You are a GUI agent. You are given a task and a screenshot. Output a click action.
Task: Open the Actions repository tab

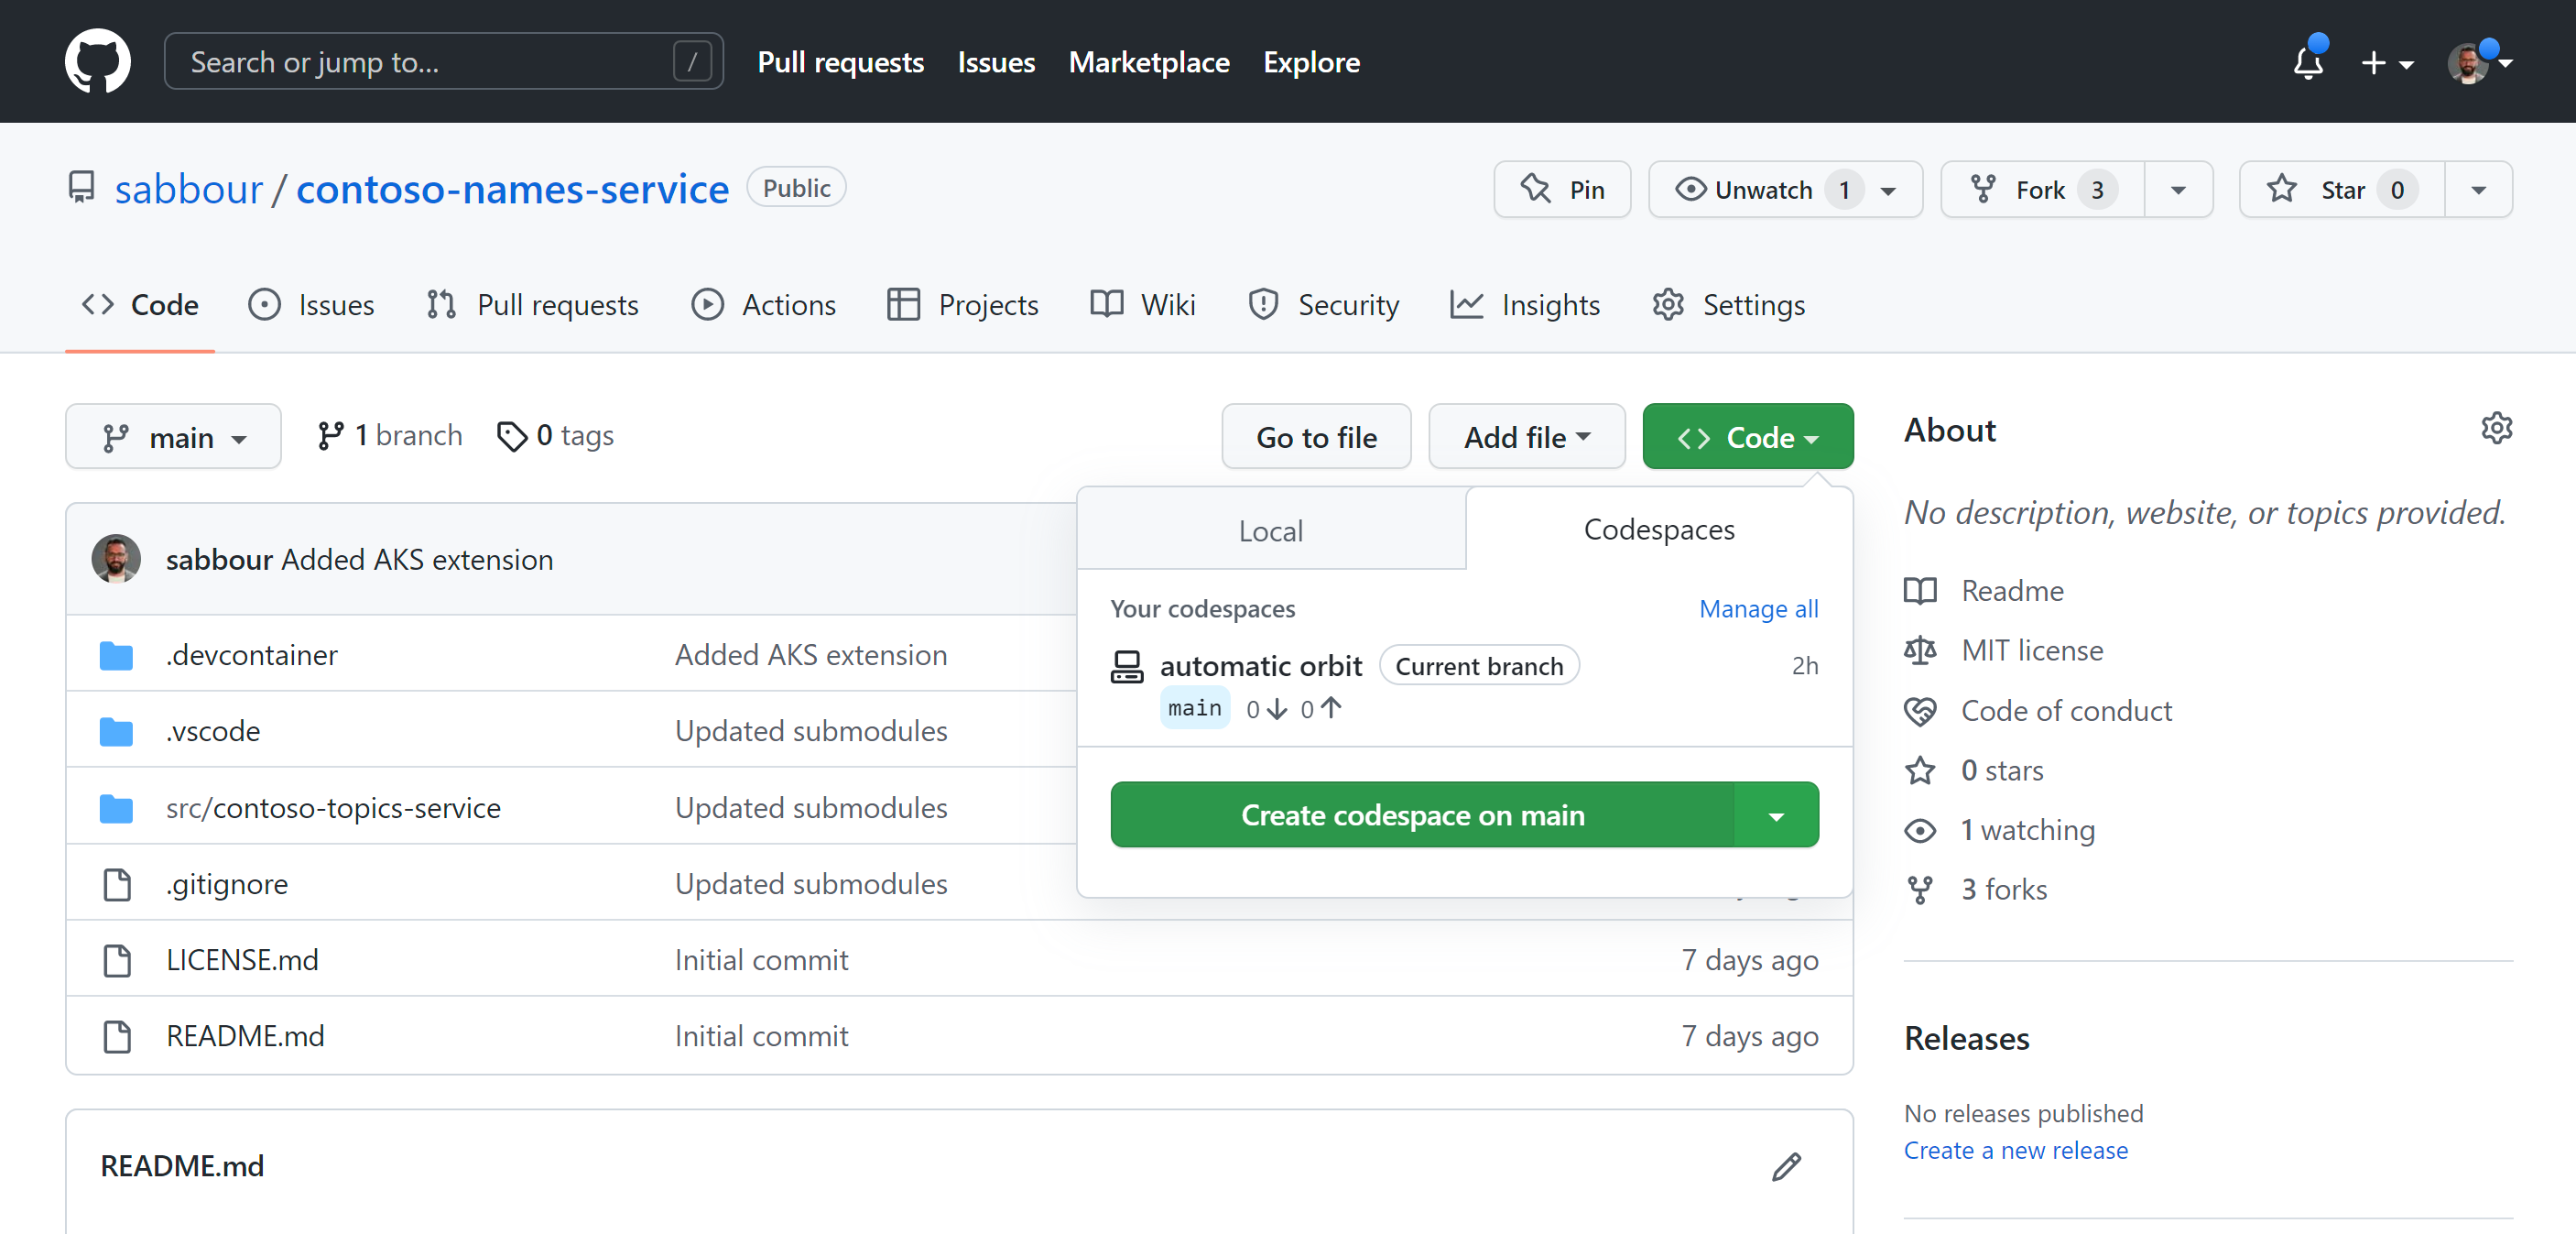(764, 305)
